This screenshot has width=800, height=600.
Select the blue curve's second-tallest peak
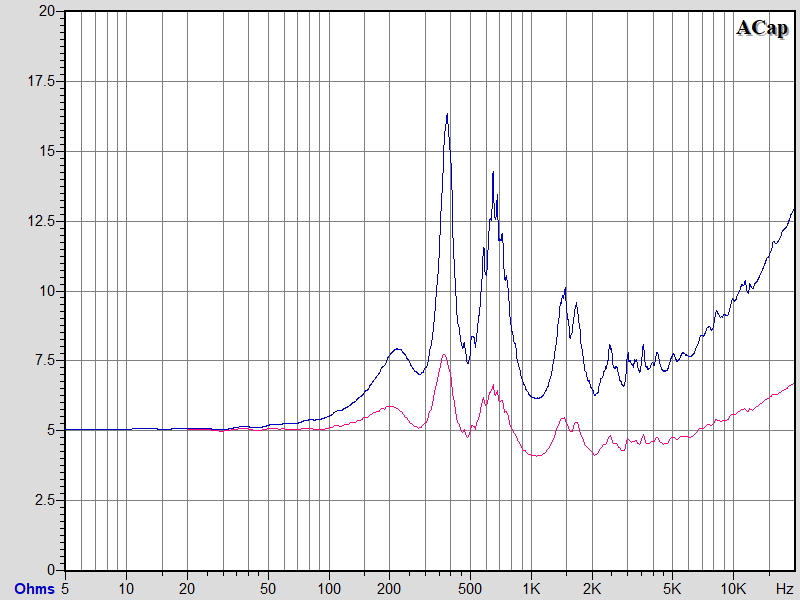pyautogui.click(x=492, y=172)
